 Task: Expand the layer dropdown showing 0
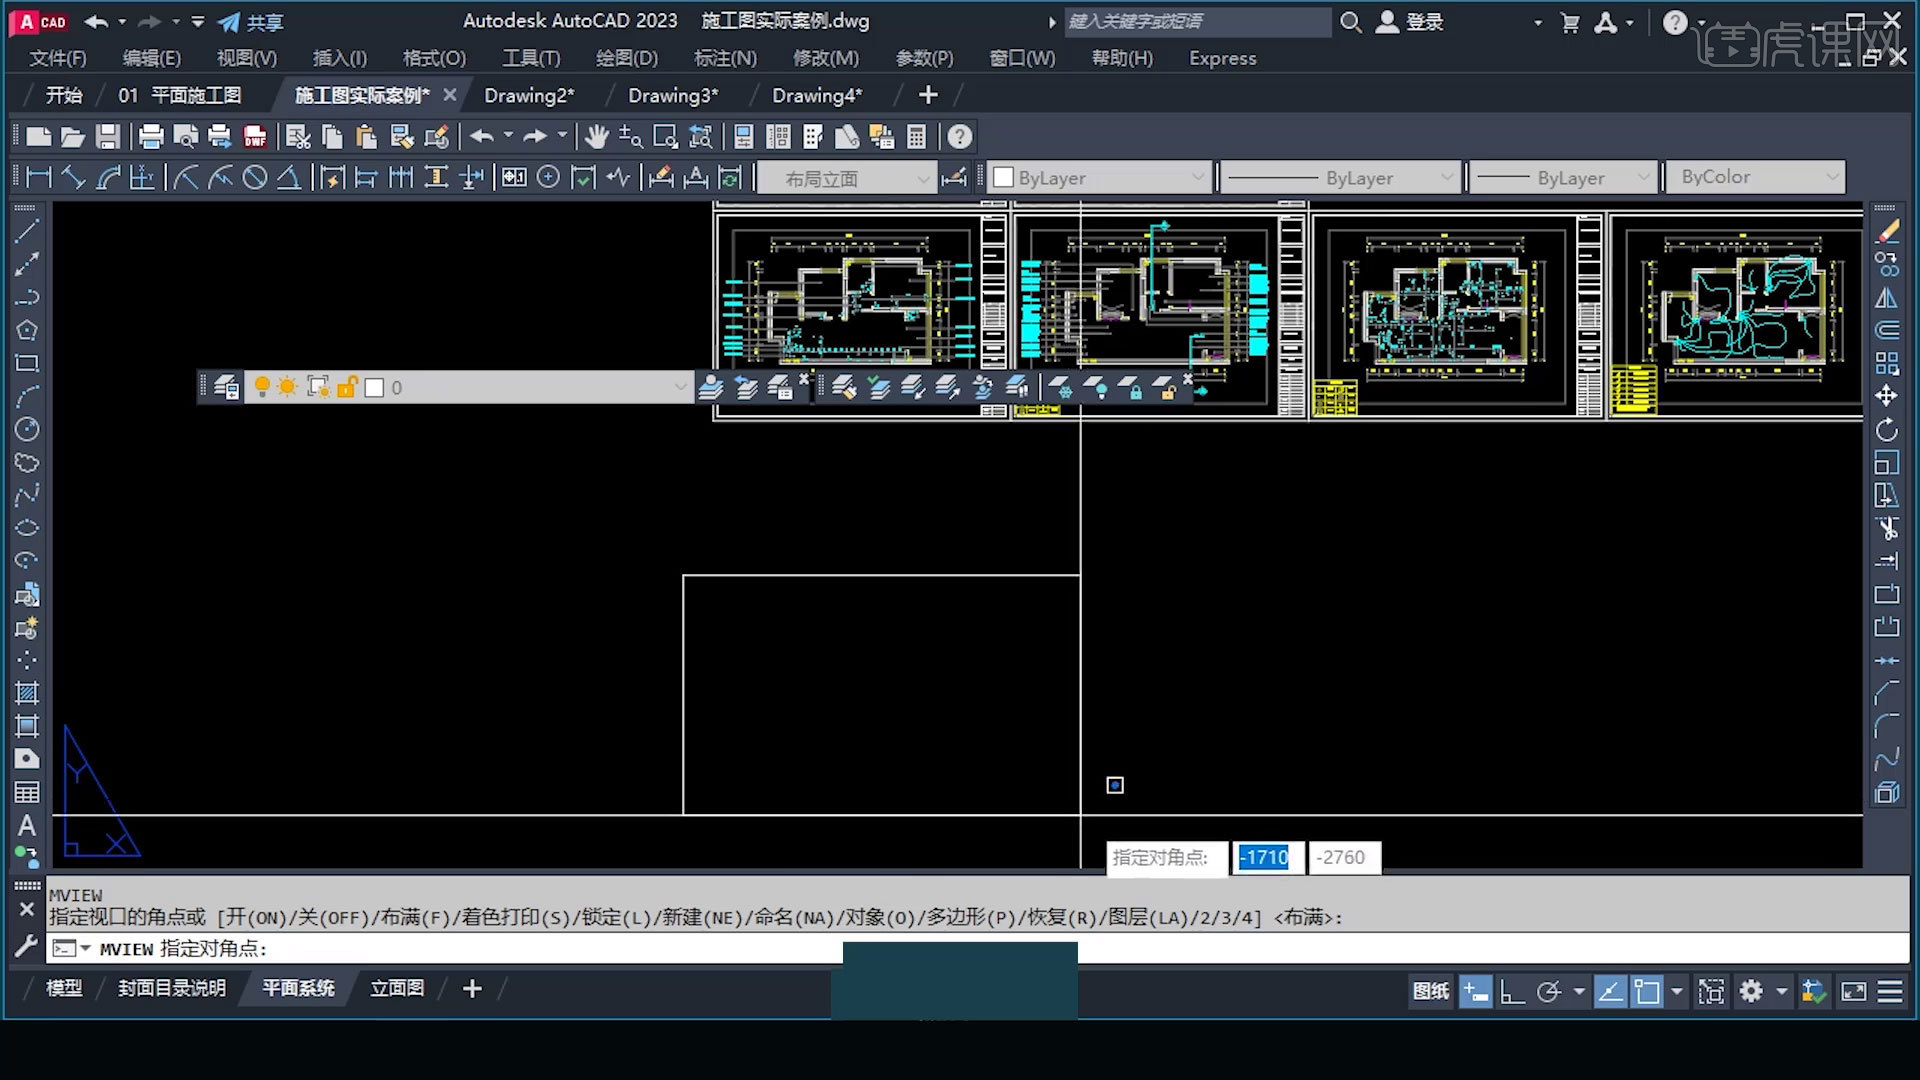point(680,387)
